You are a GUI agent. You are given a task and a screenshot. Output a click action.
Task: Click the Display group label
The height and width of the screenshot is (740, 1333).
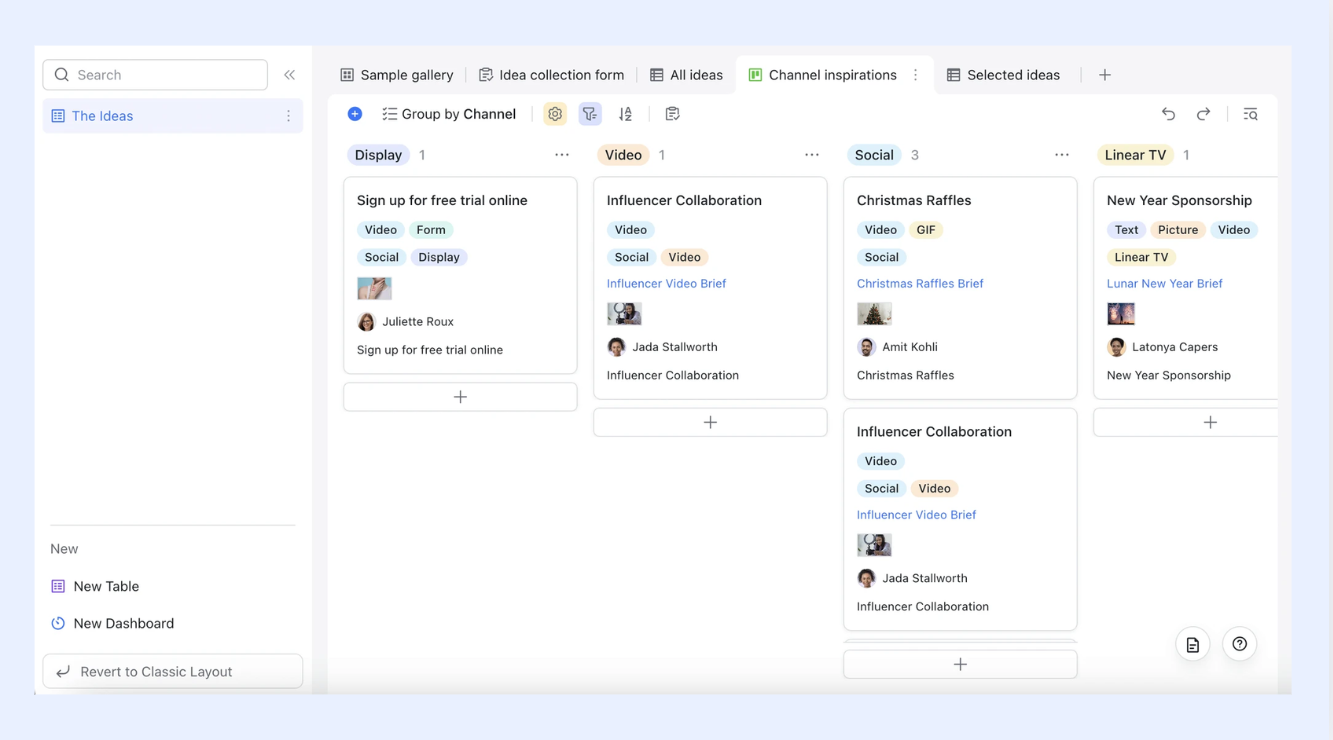click(x=378, y=155)
